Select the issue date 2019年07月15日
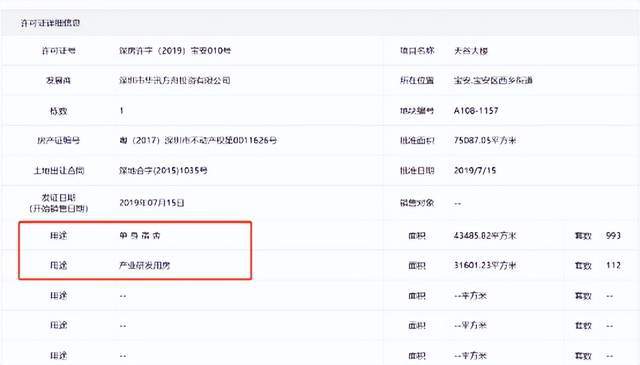 click(x=152, y=203)
